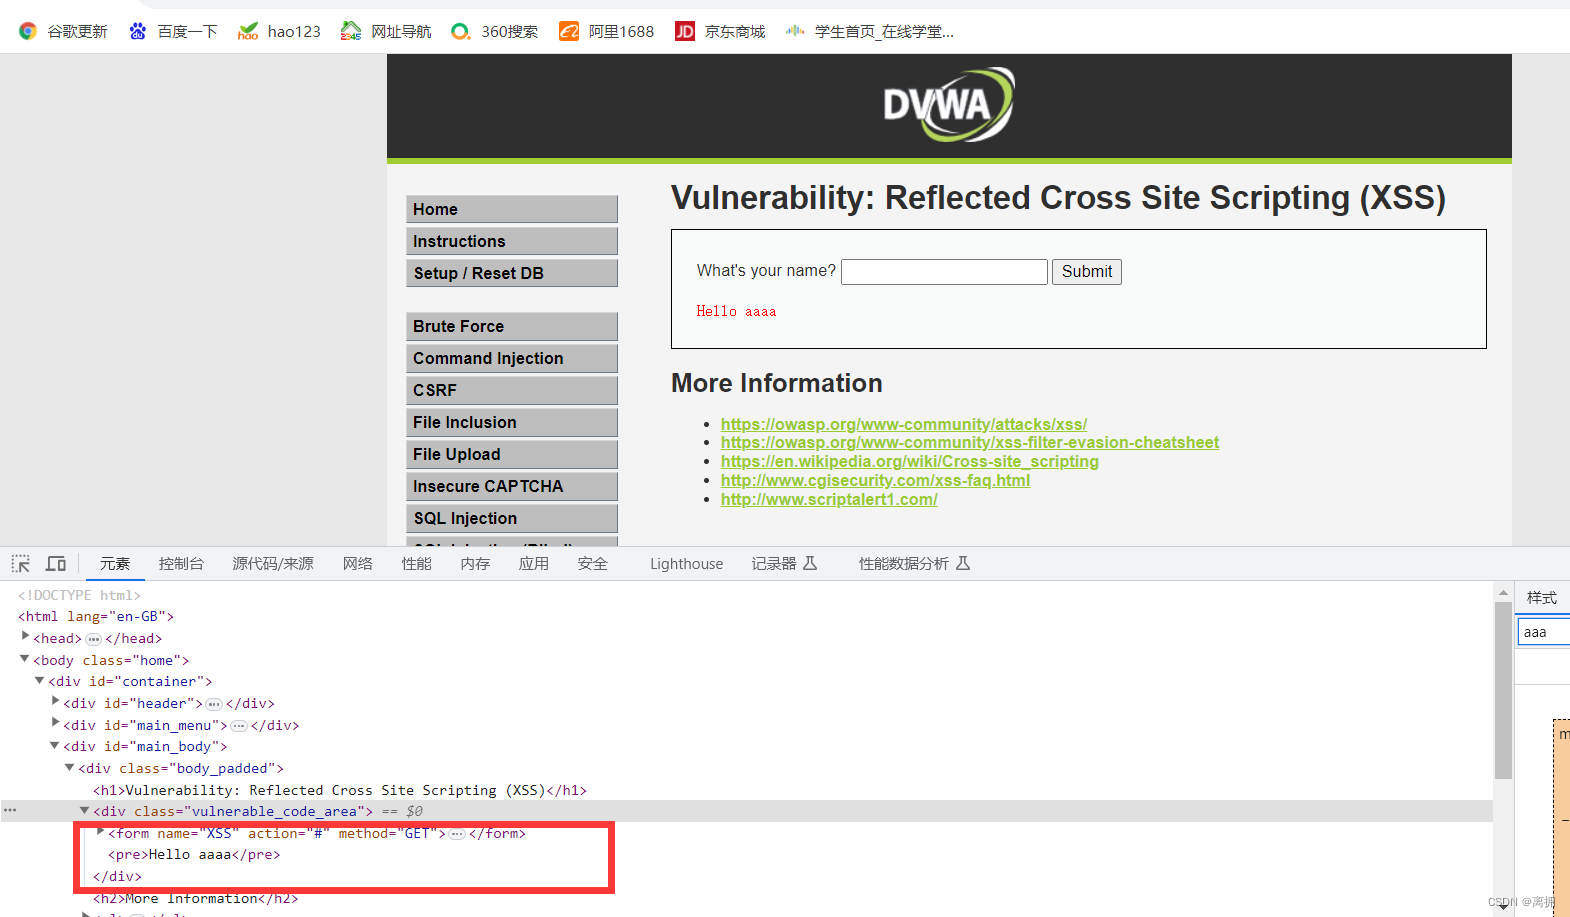Click the ellipsis badge in head element
The image size is (1570, 917).
pyautogui.click(x=94, y=639)
